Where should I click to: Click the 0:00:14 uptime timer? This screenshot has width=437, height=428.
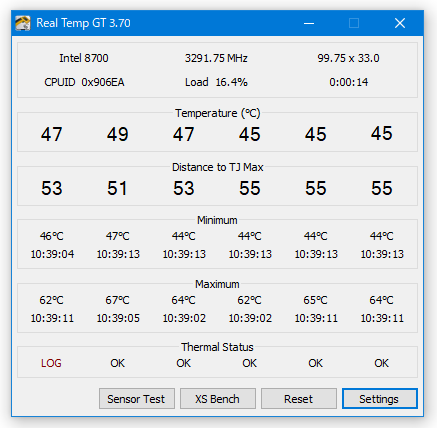(x=349, y=82)
